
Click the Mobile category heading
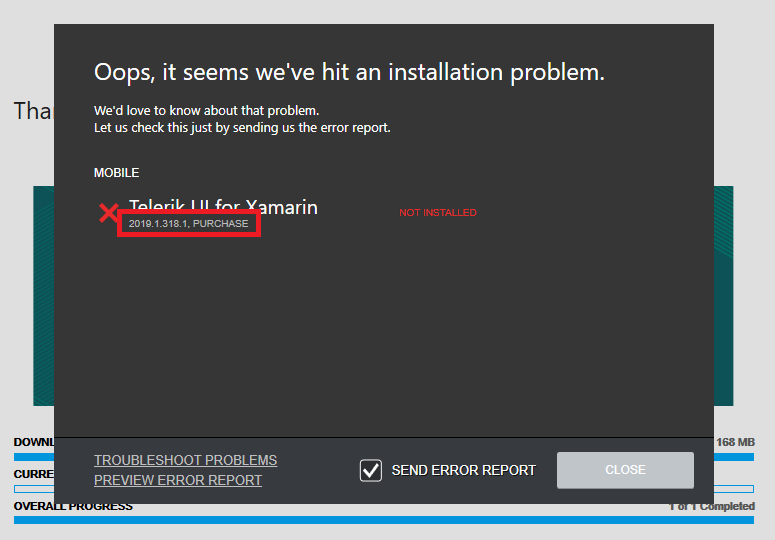tap(116, 173)
